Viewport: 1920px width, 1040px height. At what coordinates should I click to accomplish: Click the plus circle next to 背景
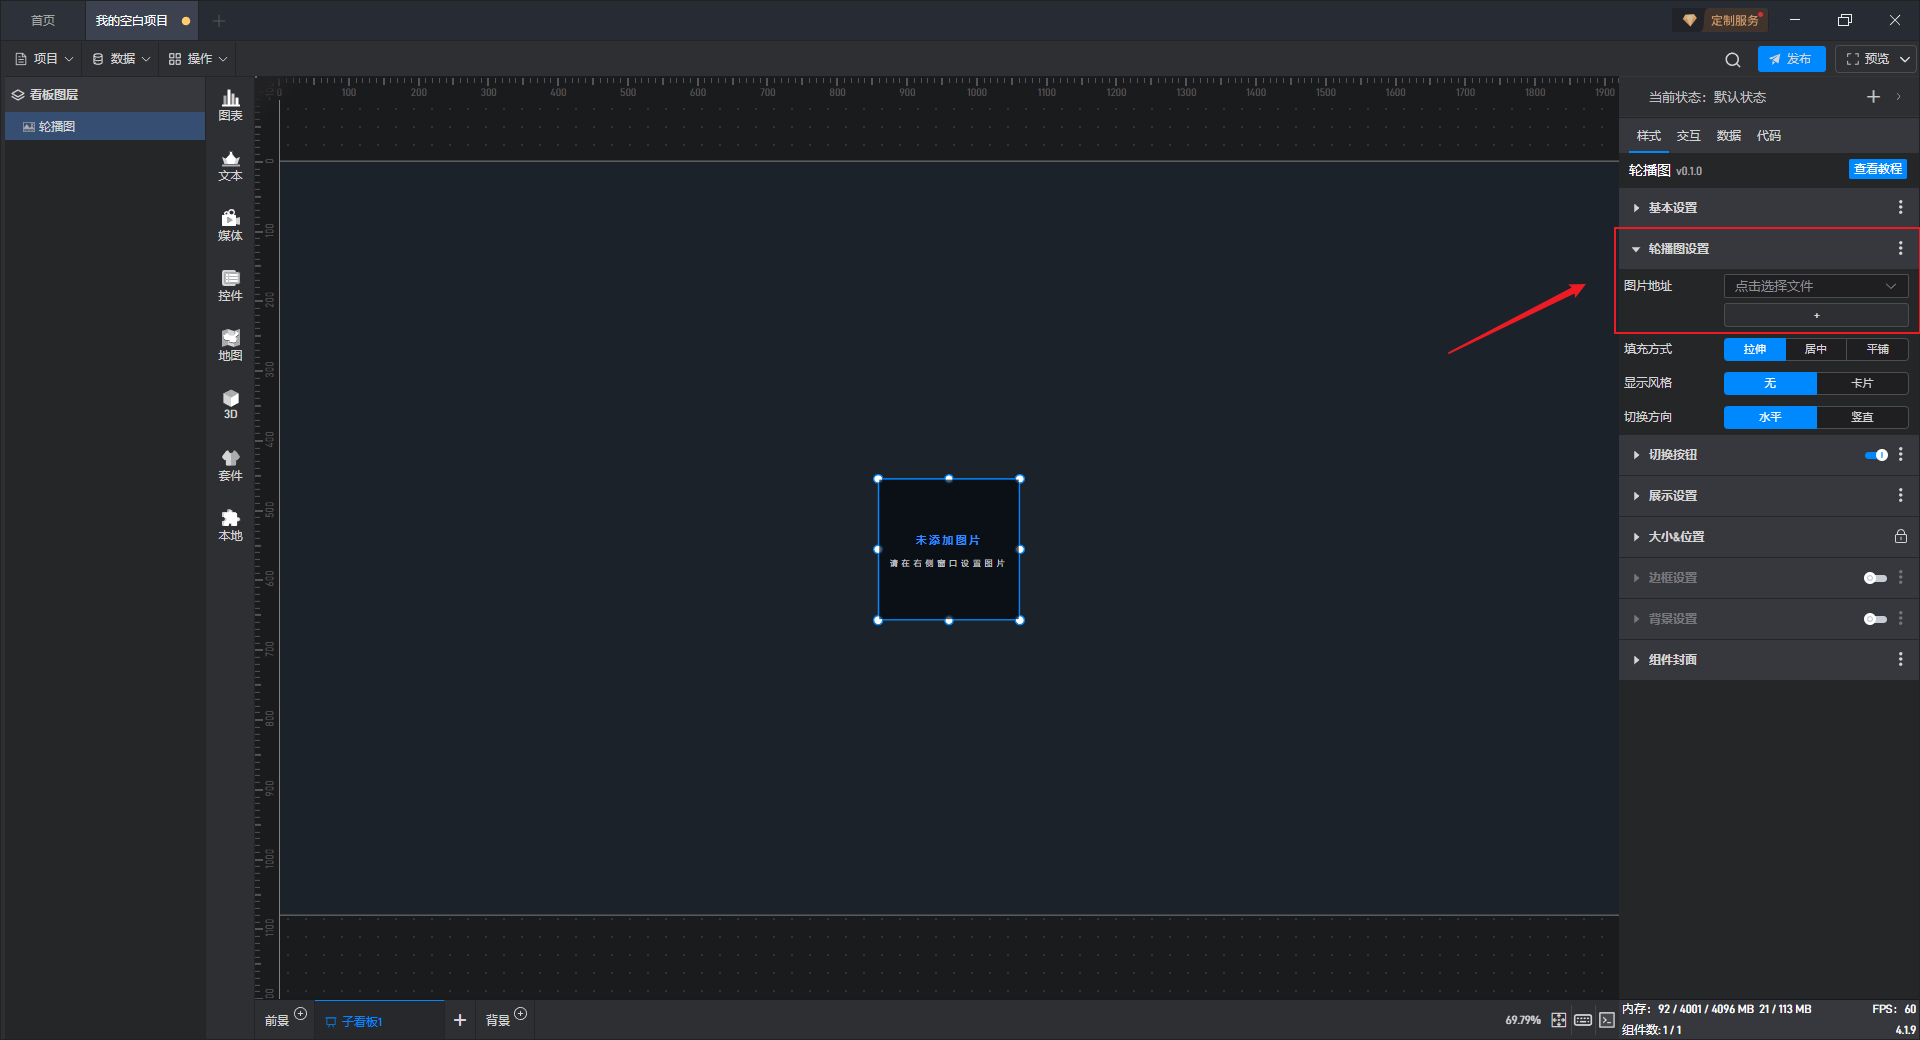click(x=521, y=1014)
